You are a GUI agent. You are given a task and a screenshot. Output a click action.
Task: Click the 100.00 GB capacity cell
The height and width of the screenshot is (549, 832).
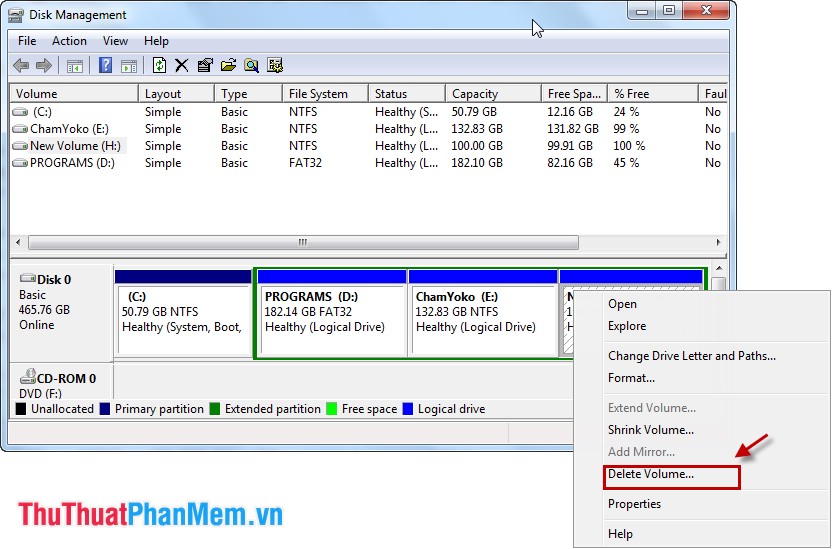click(476, 146)
